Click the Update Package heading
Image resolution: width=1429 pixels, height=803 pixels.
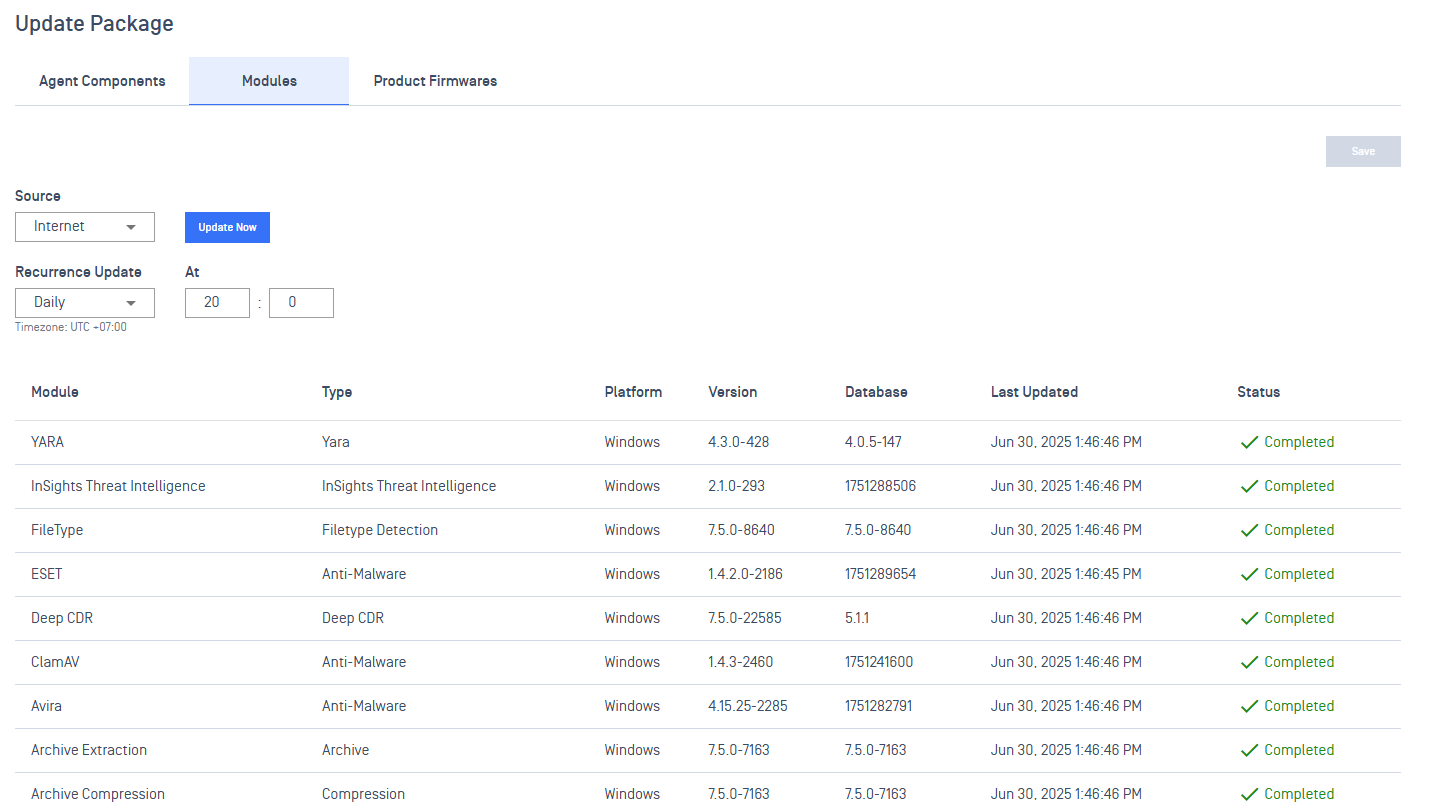click(x=94, y=24)
